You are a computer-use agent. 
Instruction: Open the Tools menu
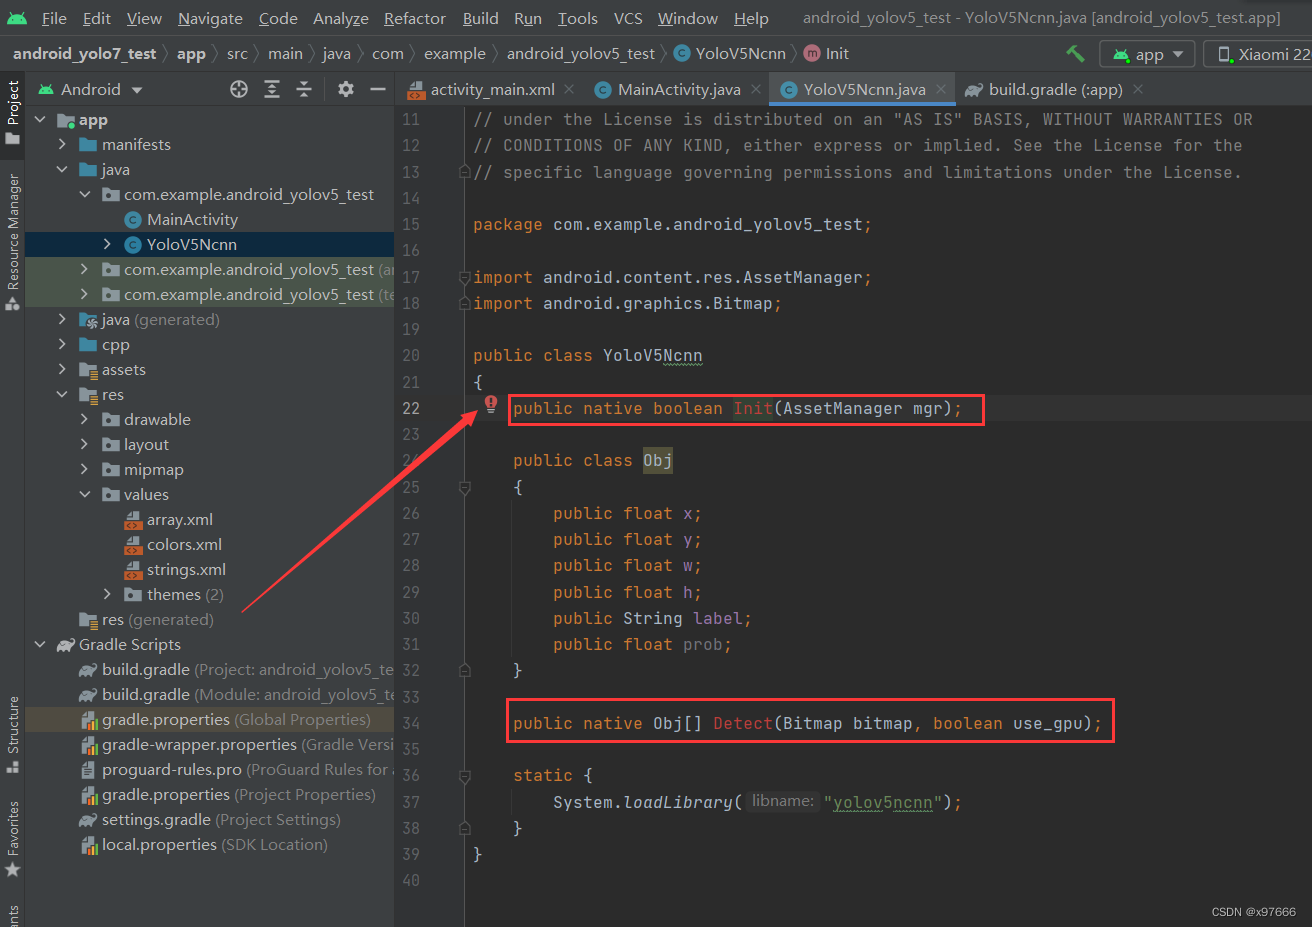[577, 18]
